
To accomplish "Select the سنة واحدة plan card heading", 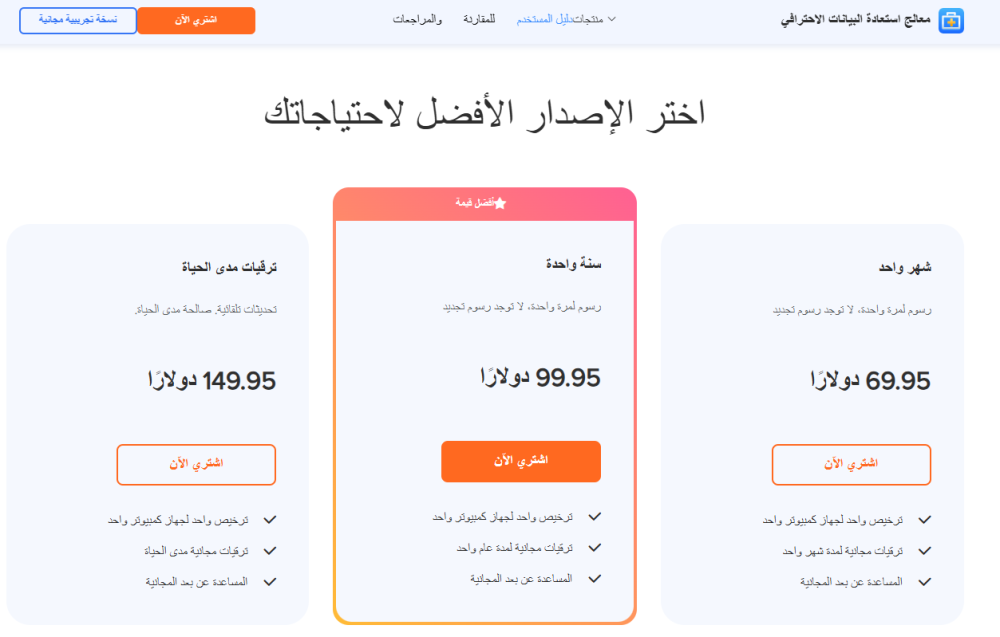I will [x=573, y=264].
